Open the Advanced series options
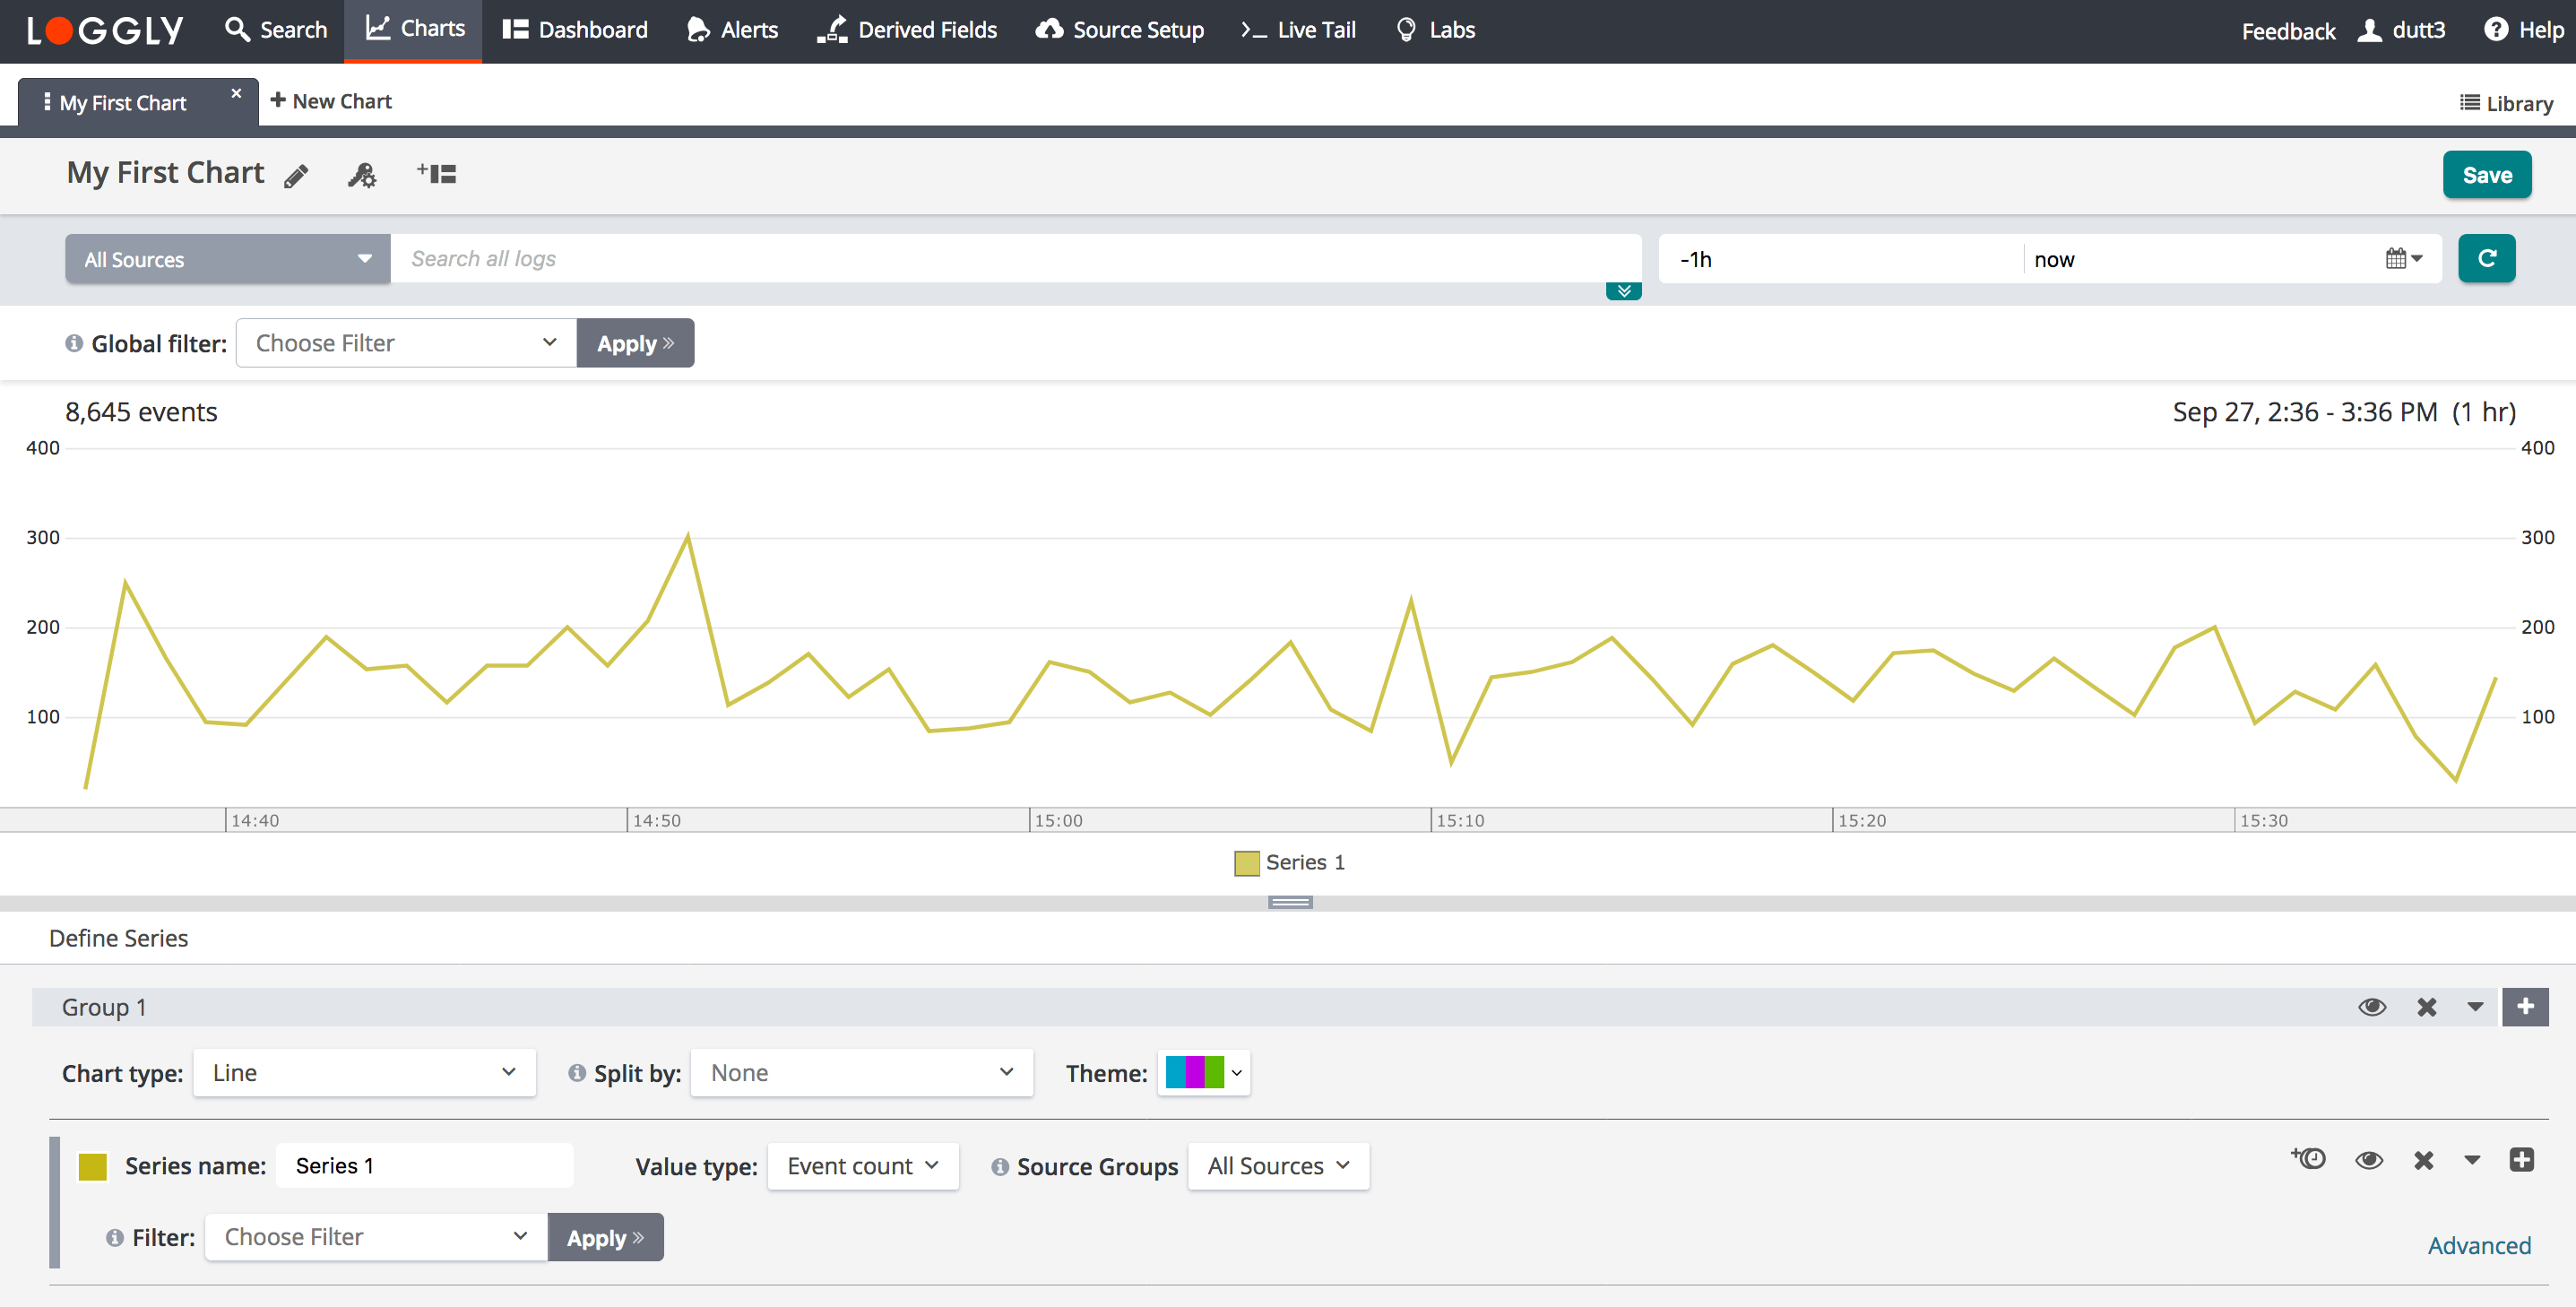Screen dimensions: 2576x1307 tap(2478, 1245)
